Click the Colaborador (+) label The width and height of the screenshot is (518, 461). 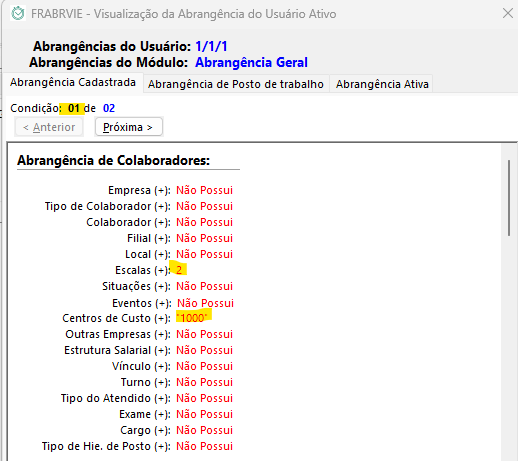point(128,222)
